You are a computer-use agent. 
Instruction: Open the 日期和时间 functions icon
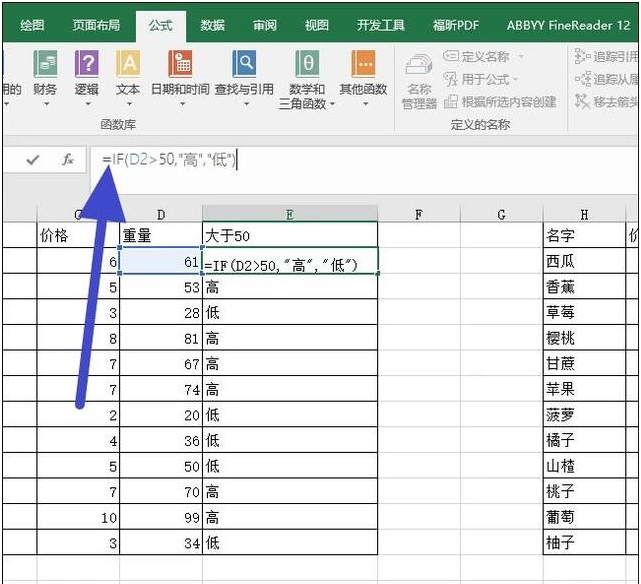click(x=180, y=67)
